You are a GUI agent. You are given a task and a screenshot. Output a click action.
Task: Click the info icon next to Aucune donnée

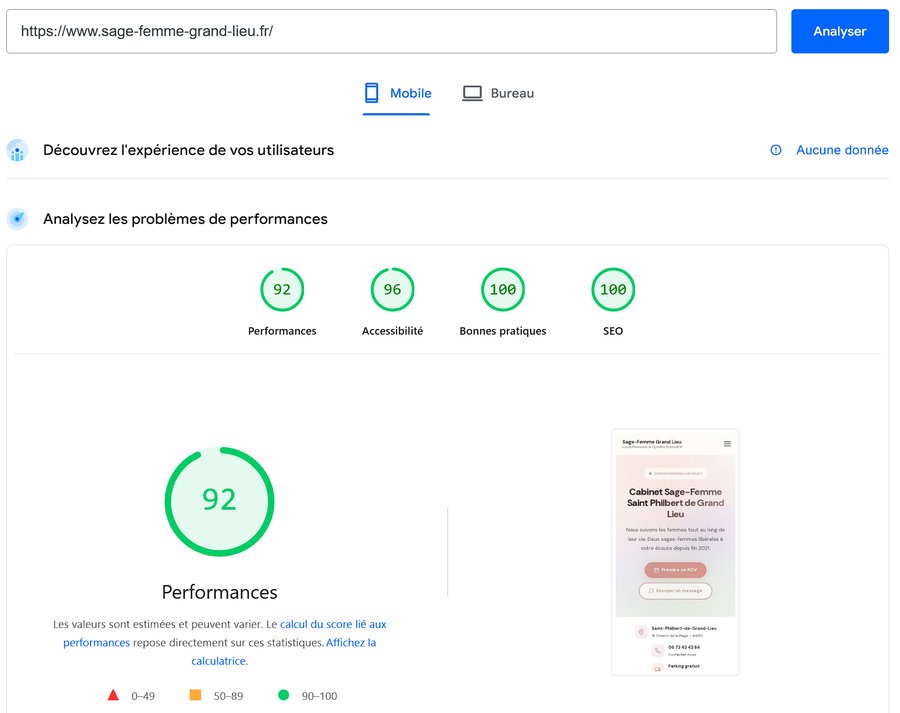(776, 149)
